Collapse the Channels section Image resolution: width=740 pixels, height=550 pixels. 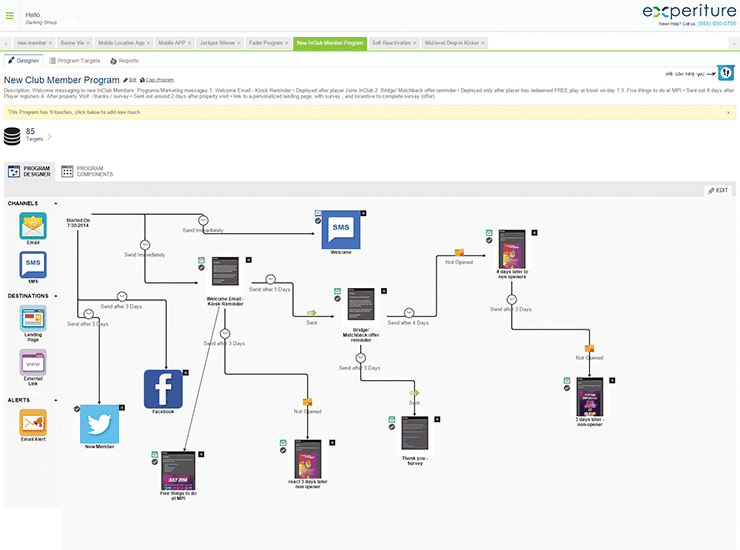coord(56,203)
